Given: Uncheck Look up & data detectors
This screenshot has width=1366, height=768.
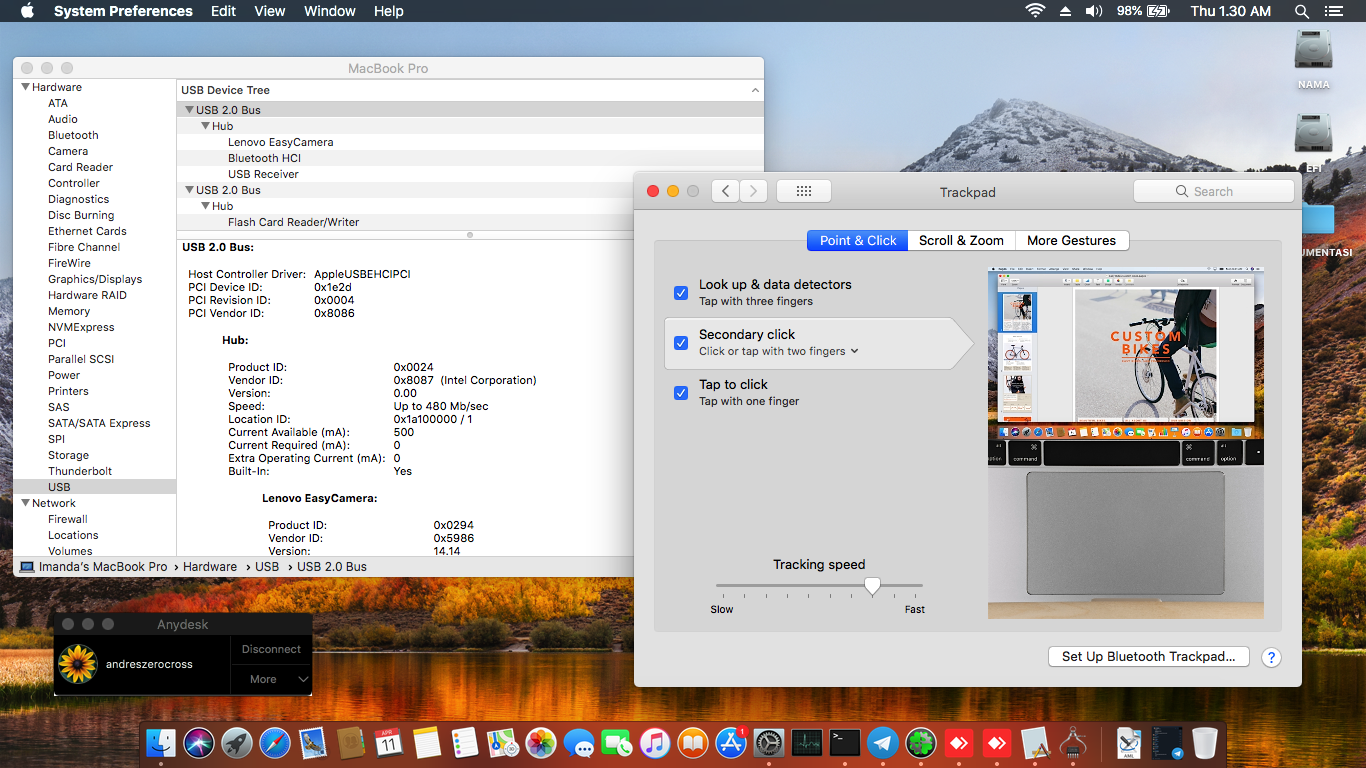Looking at the screenshot, I should [681, 292].
